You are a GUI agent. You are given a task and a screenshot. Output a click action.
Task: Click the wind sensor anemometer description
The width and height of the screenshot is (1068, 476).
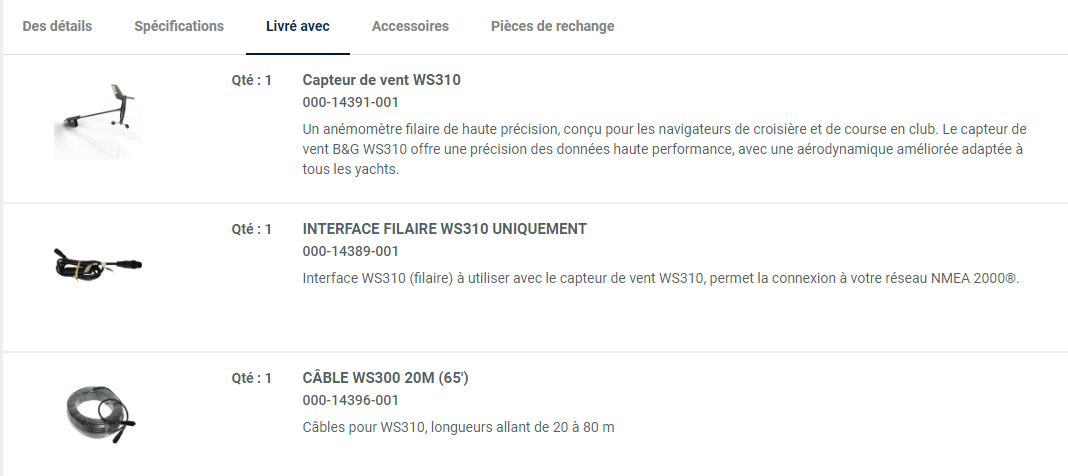tap(664, 149)
